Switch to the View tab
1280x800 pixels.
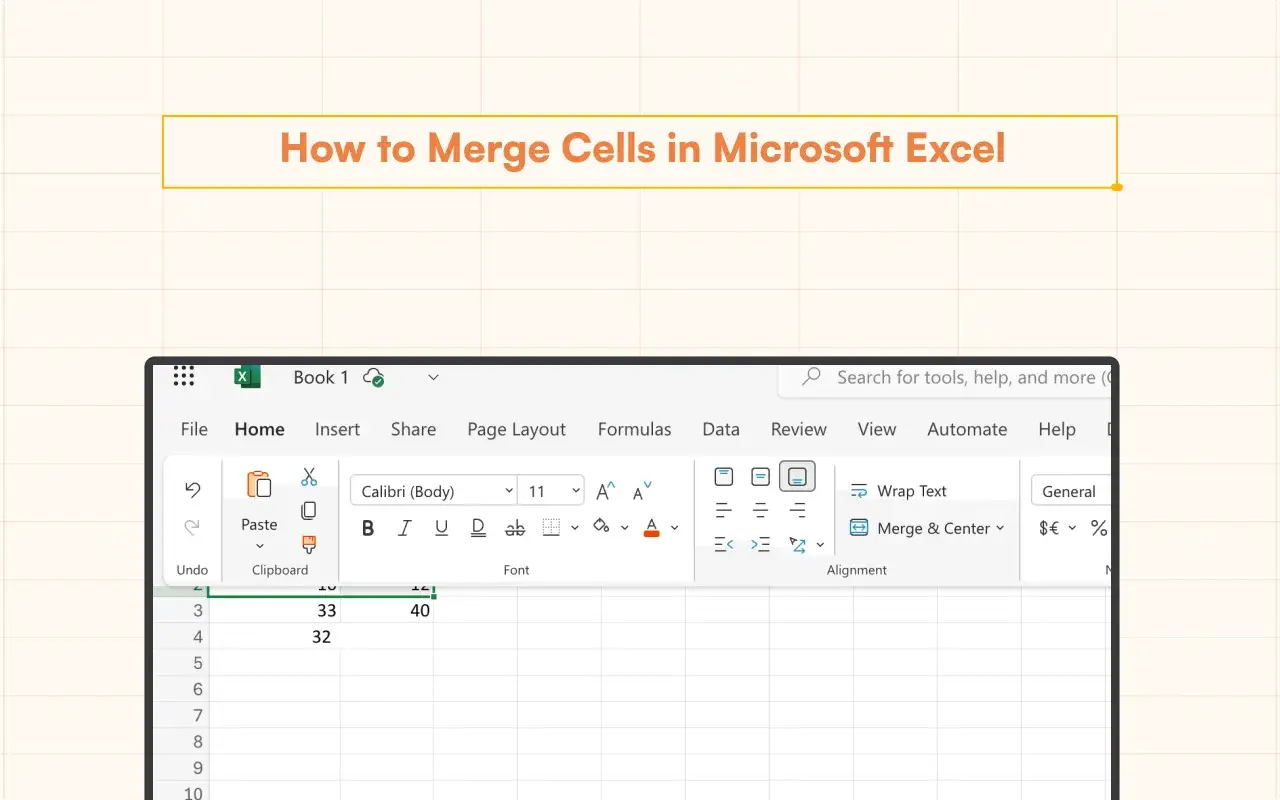coord(877,429)
